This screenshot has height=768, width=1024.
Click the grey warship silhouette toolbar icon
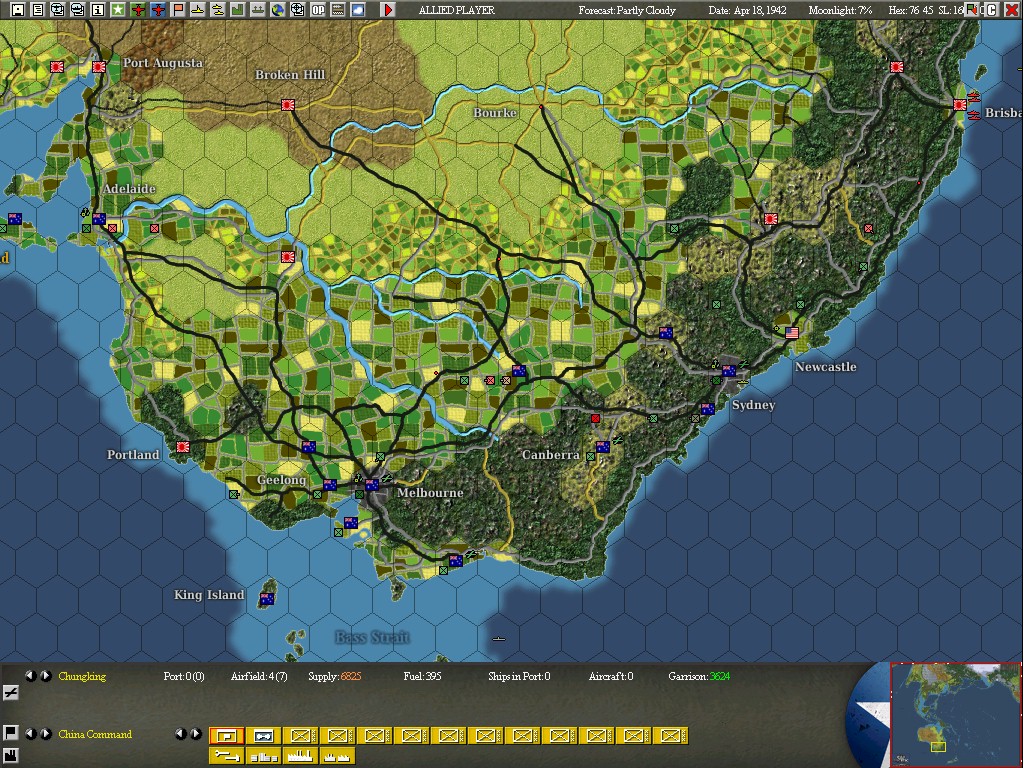pyautogui.click(x=258, y=9)
